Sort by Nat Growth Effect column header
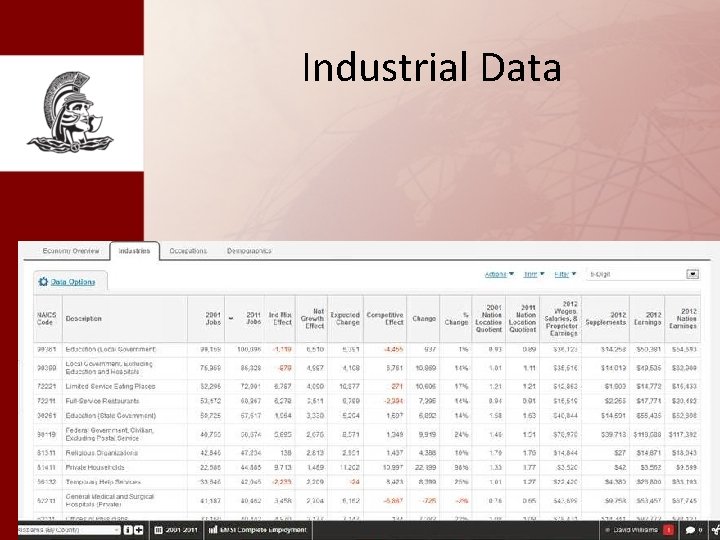This screenshot has height=540, width=720. tap(311, 319)
